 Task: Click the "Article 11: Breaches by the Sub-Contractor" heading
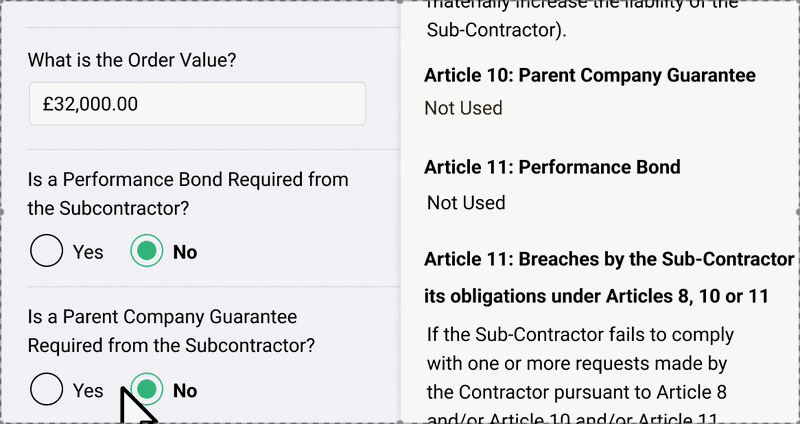click(608, 260)
